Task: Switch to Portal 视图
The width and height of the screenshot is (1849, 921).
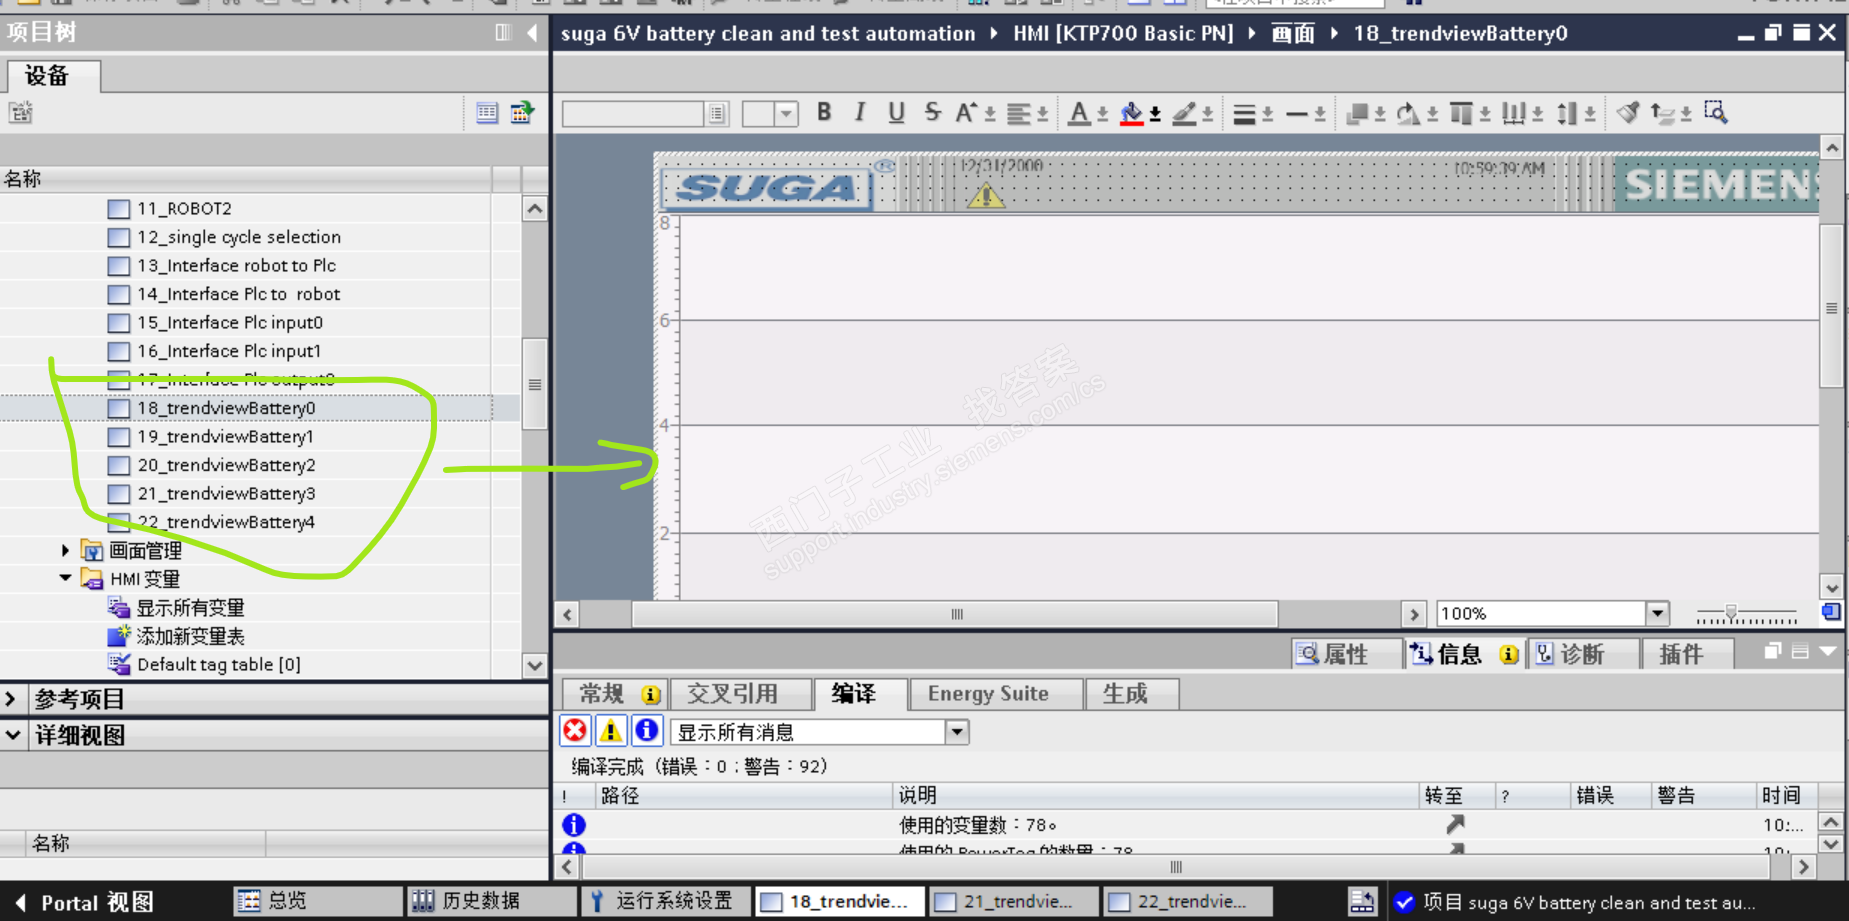Action: [x=84, y=902]
